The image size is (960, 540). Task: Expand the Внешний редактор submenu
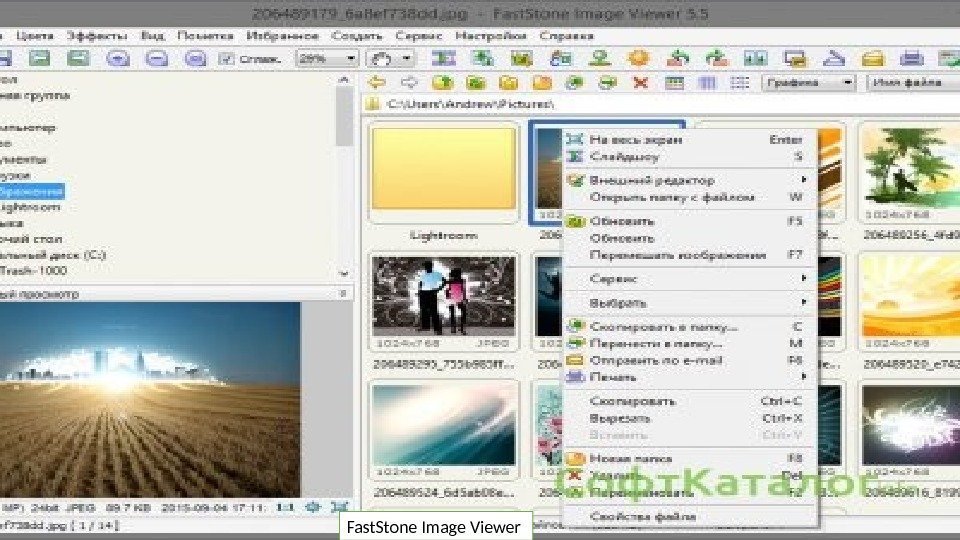click(x=689, y=180)
